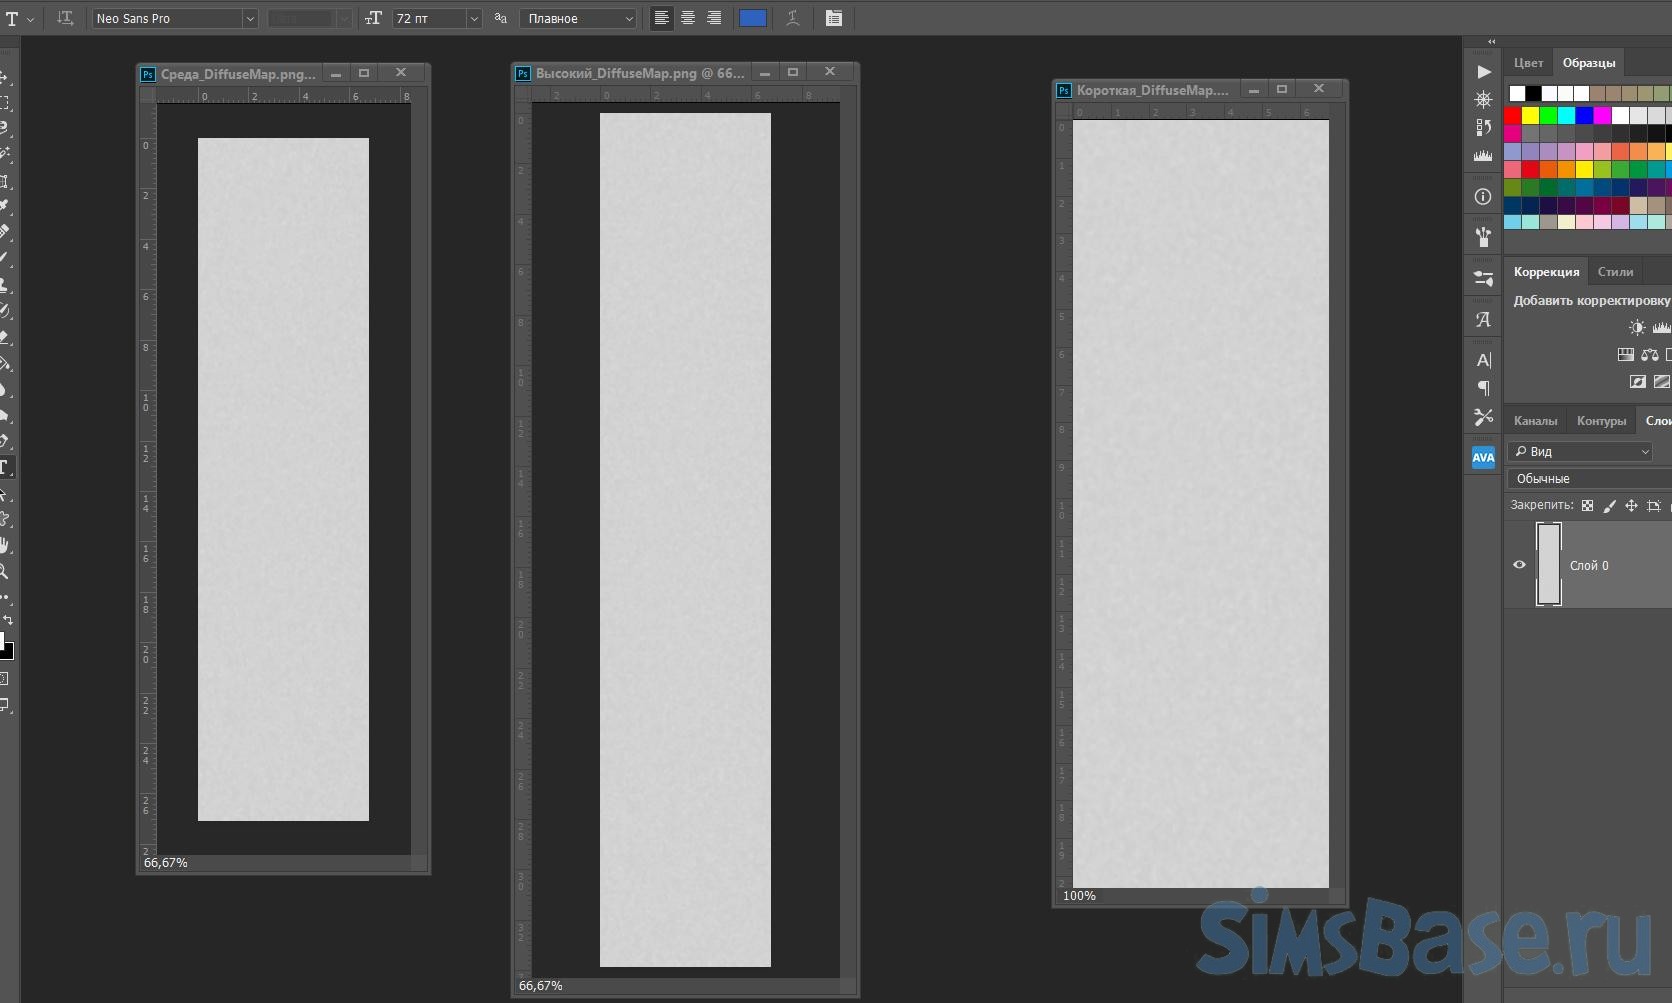Hide layer Слой 0 with eye icon
Image resolution: width=1672 pixels, height=1003 pixels.
[x=1519, y=565]
